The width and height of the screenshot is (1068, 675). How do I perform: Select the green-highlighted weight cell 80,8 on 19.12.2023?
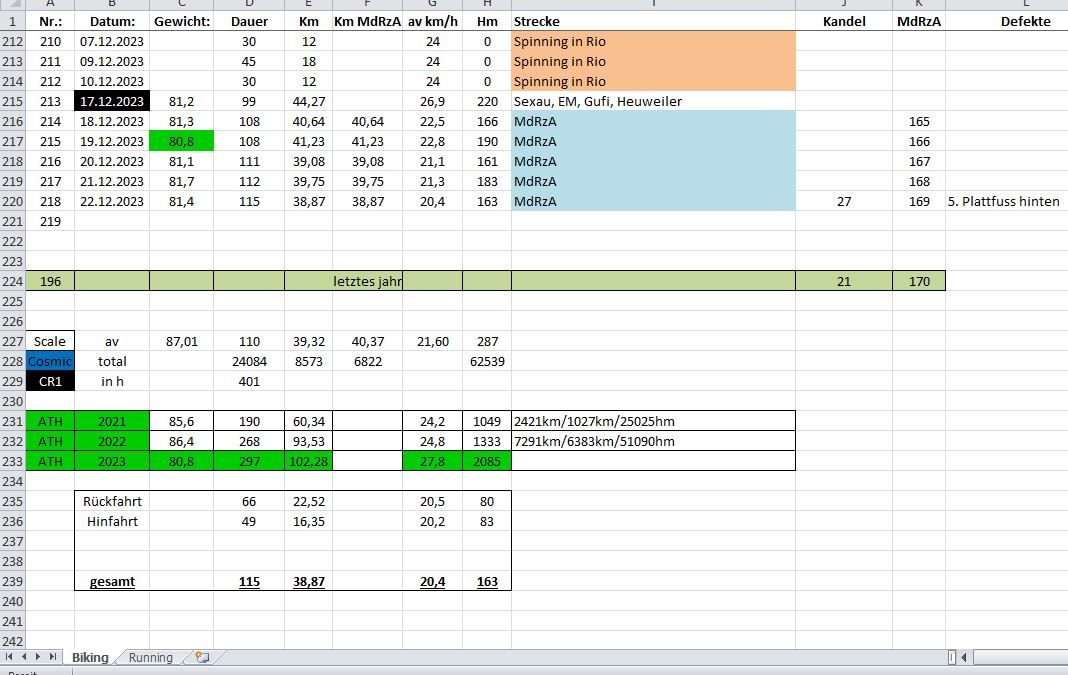181,141
